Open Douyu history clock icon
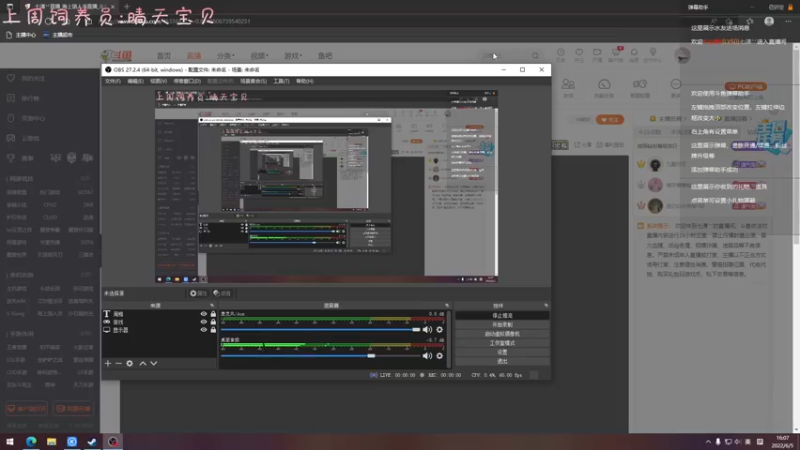Image resolution: width=800 pixels, height=450 pixels. point(560,55)
